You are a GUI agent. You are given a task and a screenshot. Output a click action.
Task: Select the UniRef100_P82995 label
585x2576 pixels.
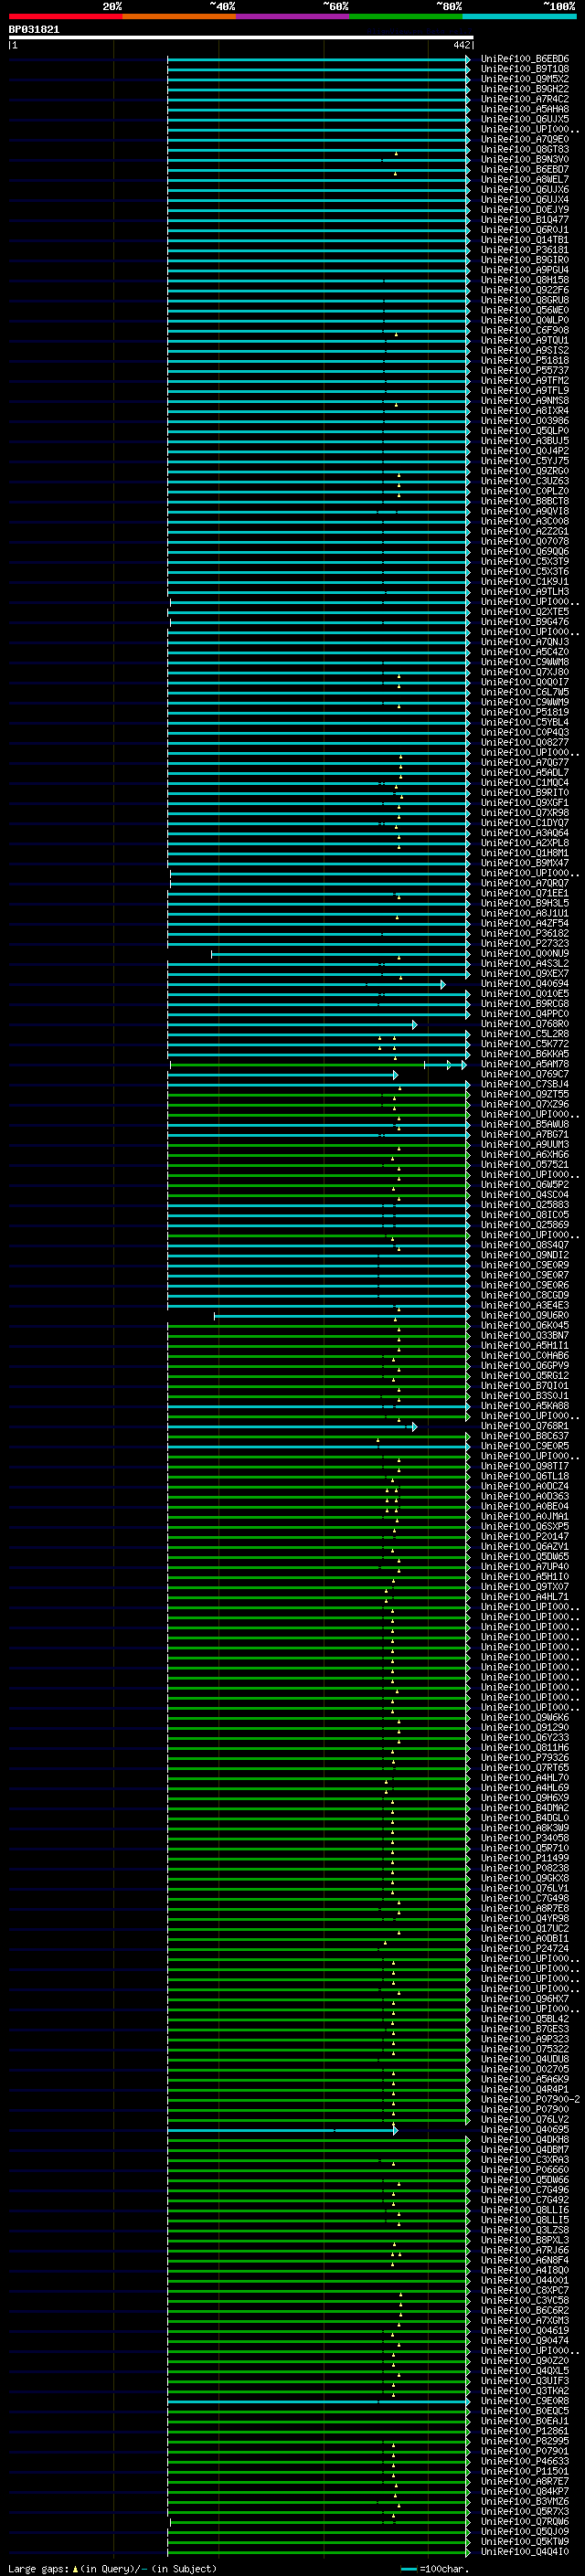525,2441
